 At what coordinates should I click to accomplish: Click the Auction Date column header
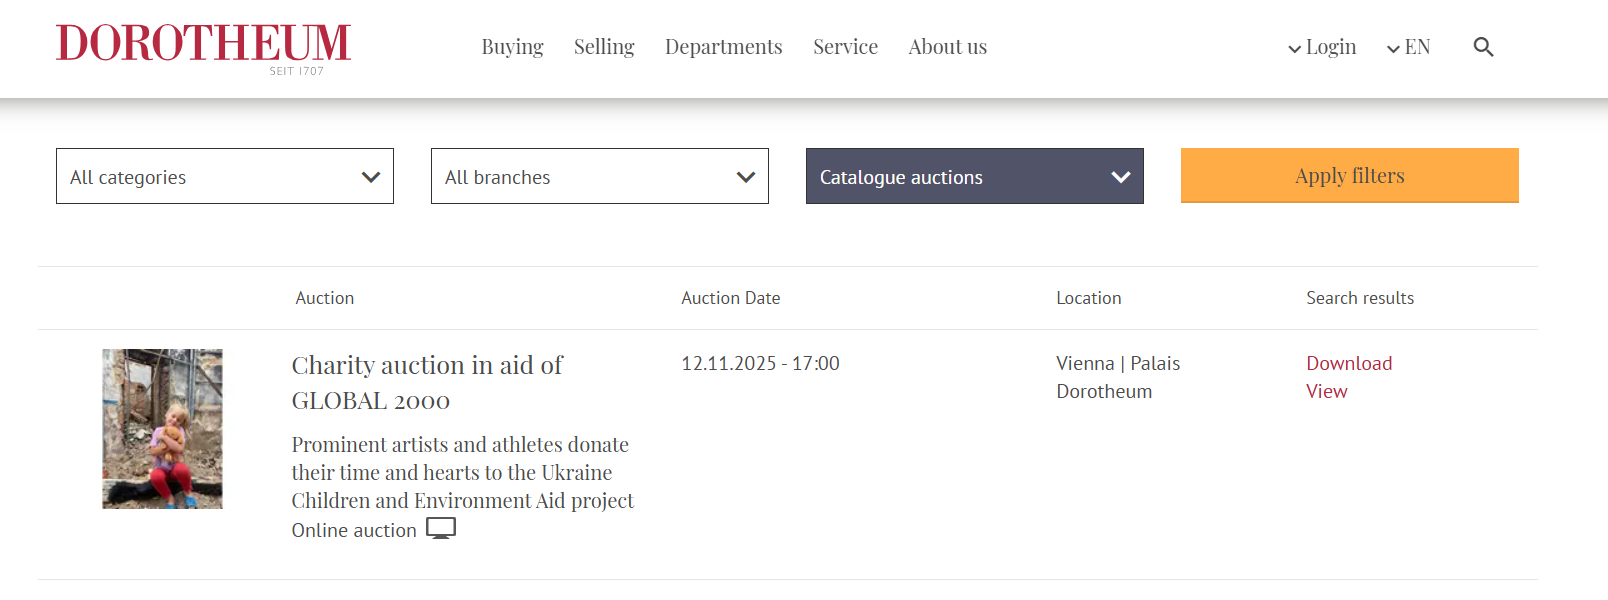(730, 298)
